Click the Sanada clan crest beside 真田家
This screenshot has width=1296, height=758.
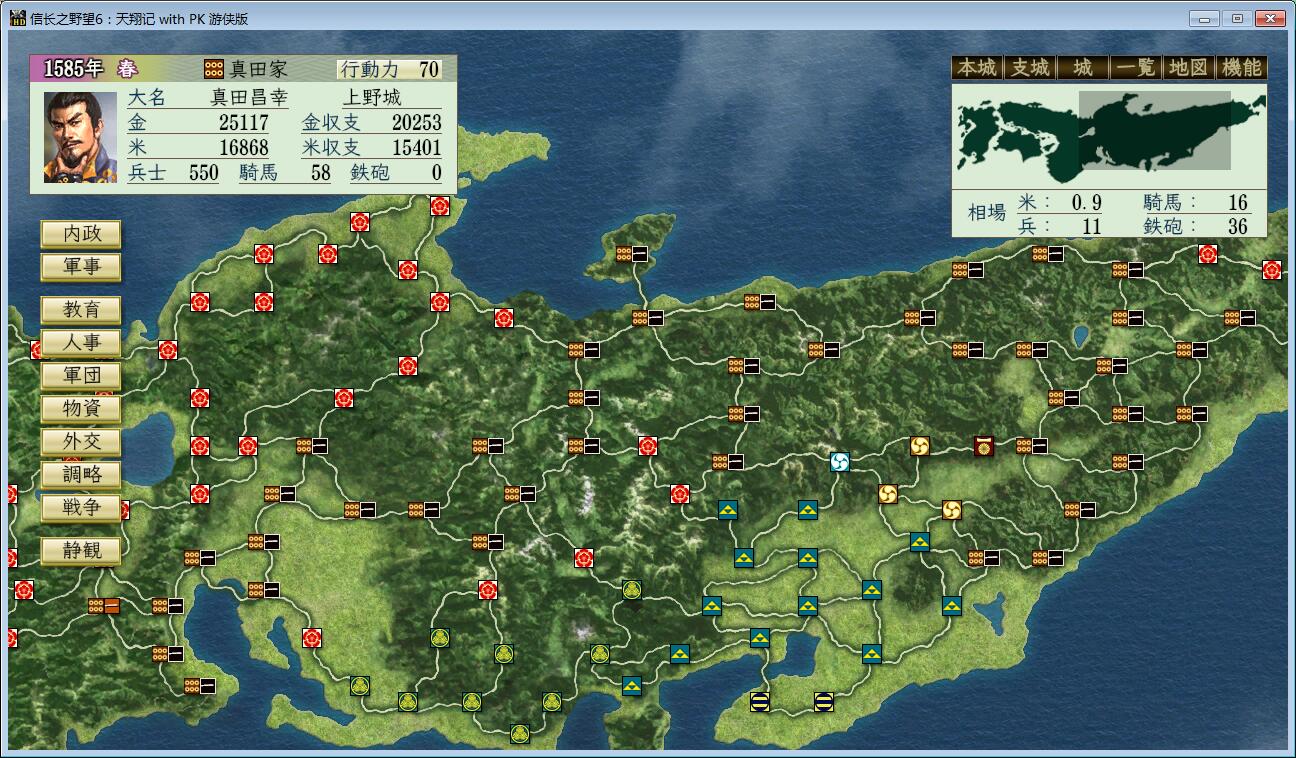click(214, 69)
